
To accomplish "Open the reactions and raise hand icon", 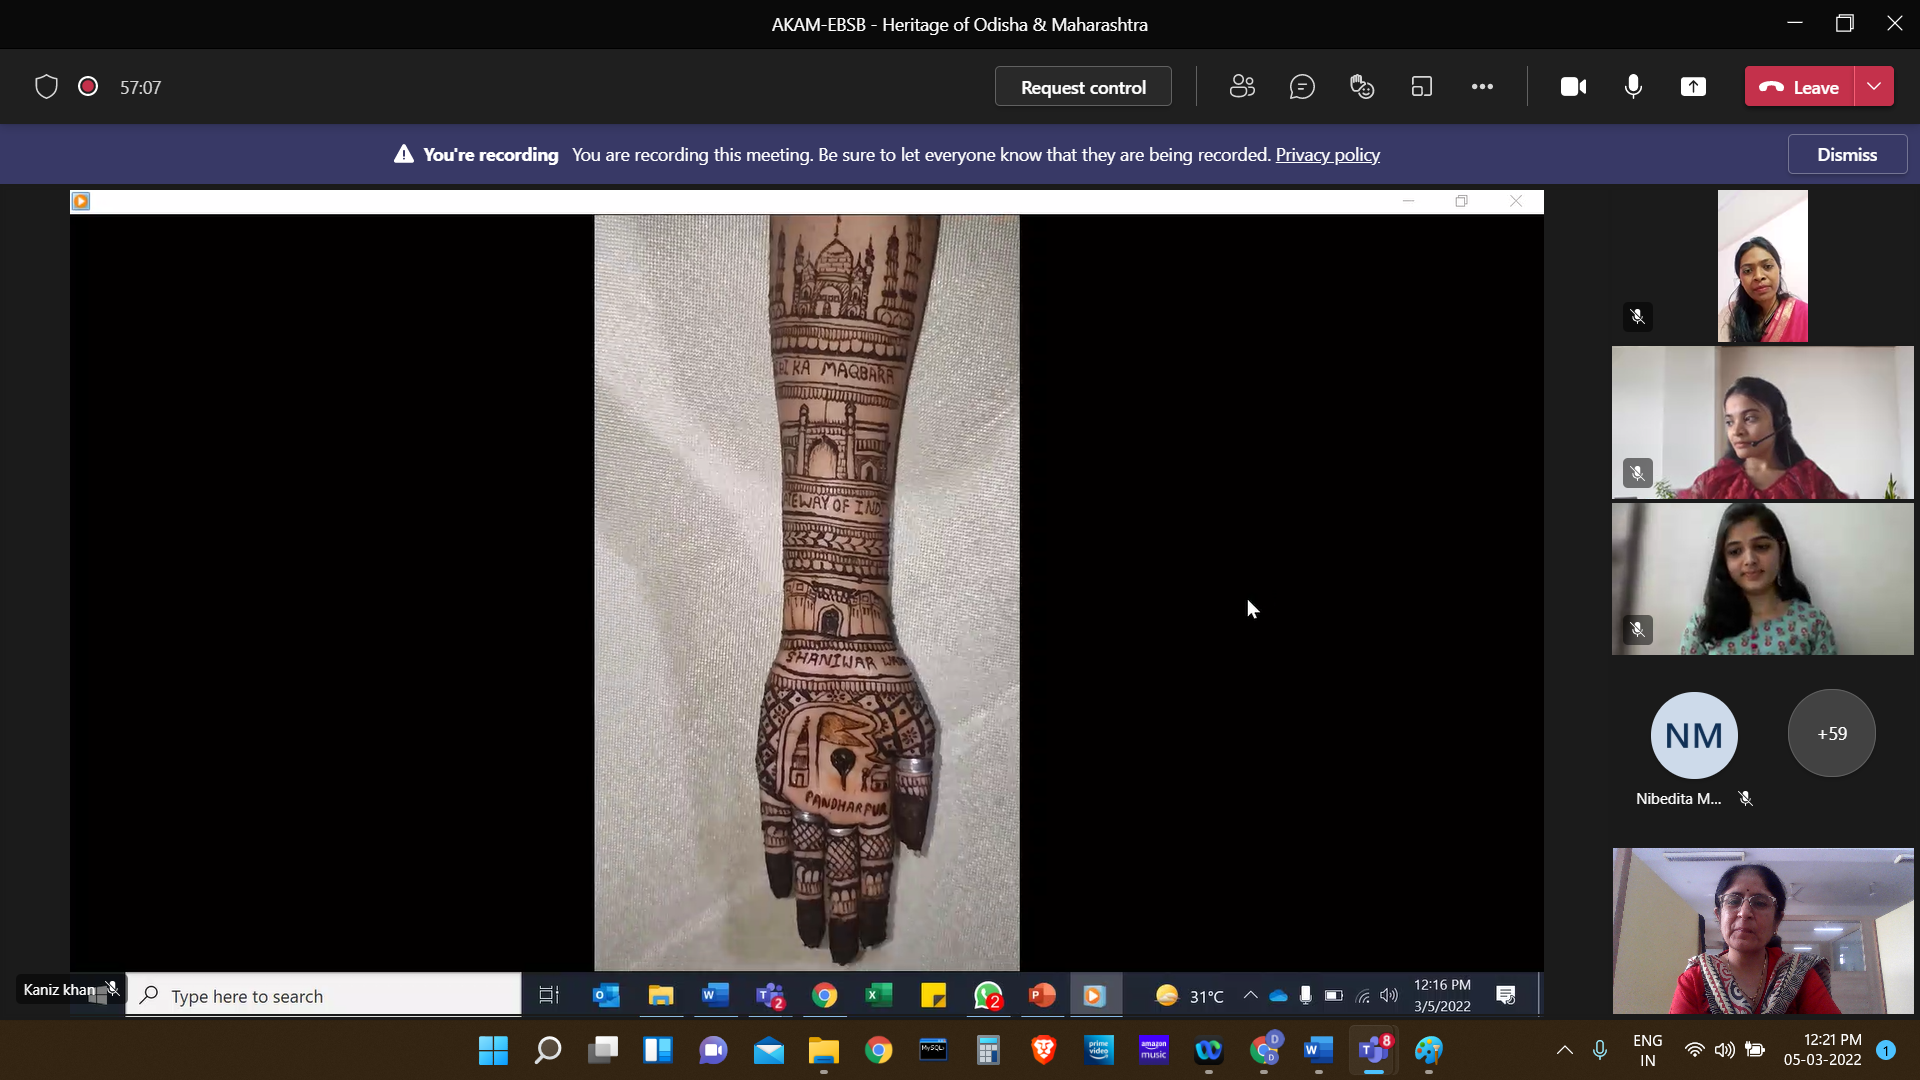I will (x=1362, y=87).
